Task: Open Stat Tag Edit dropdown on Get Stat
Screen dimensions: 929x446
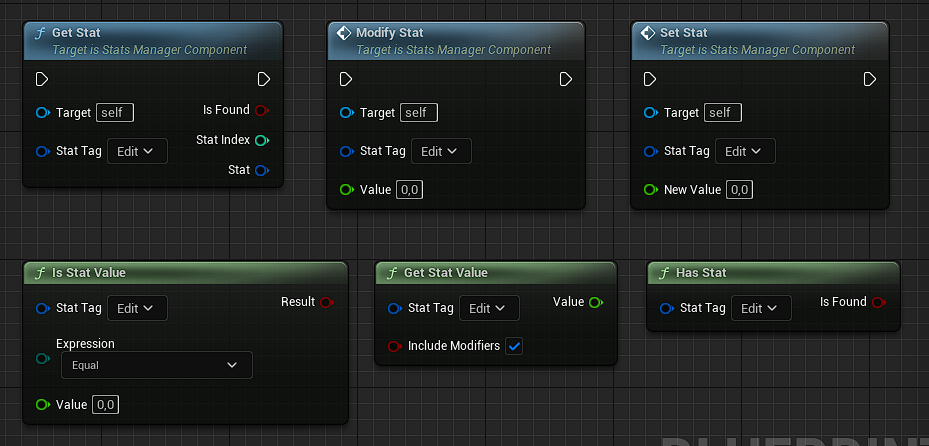Action: point(137,151)
